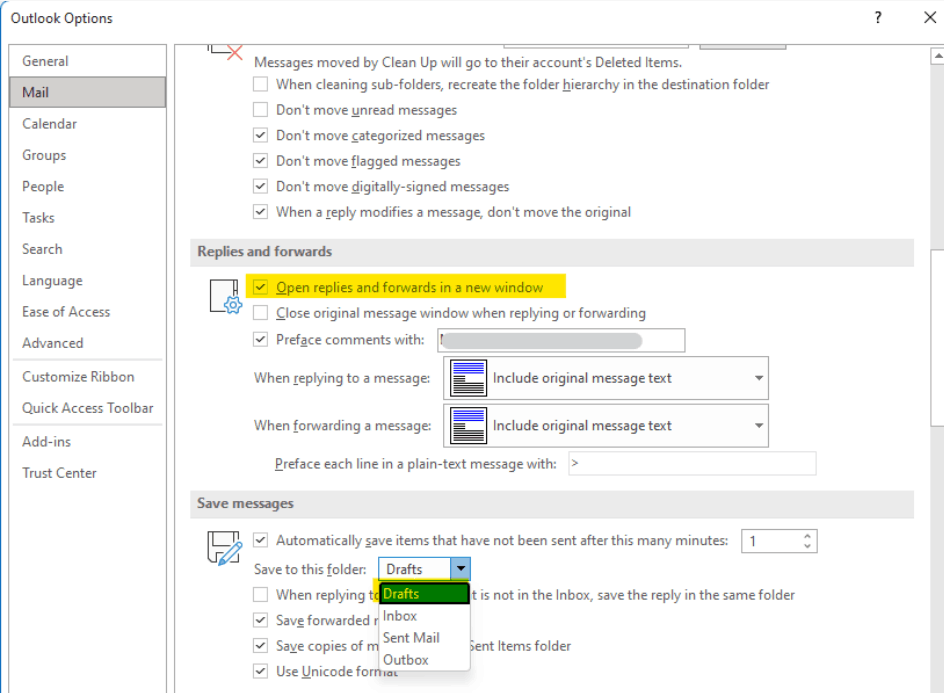Uncheck 'Use Unicode format'
The image size is (944, 693).
pyautogui.click(x=260, y=671)
